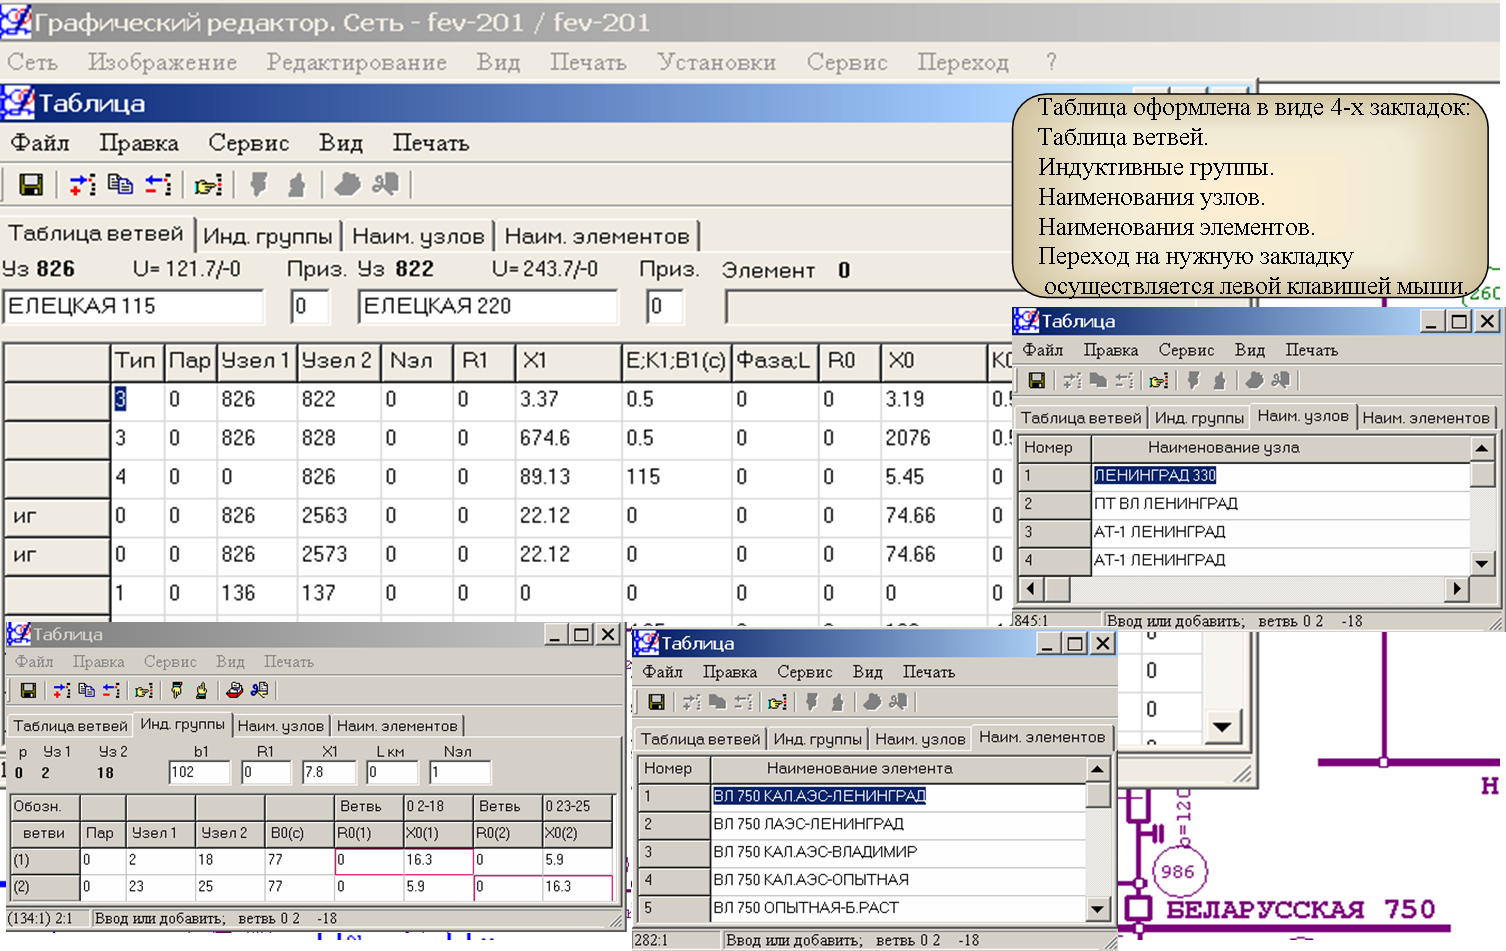Image resolution: width=1506 pixels, height=951 pixels.
Task: Open the Установки menu in the graphic editor
Action: 716,62
